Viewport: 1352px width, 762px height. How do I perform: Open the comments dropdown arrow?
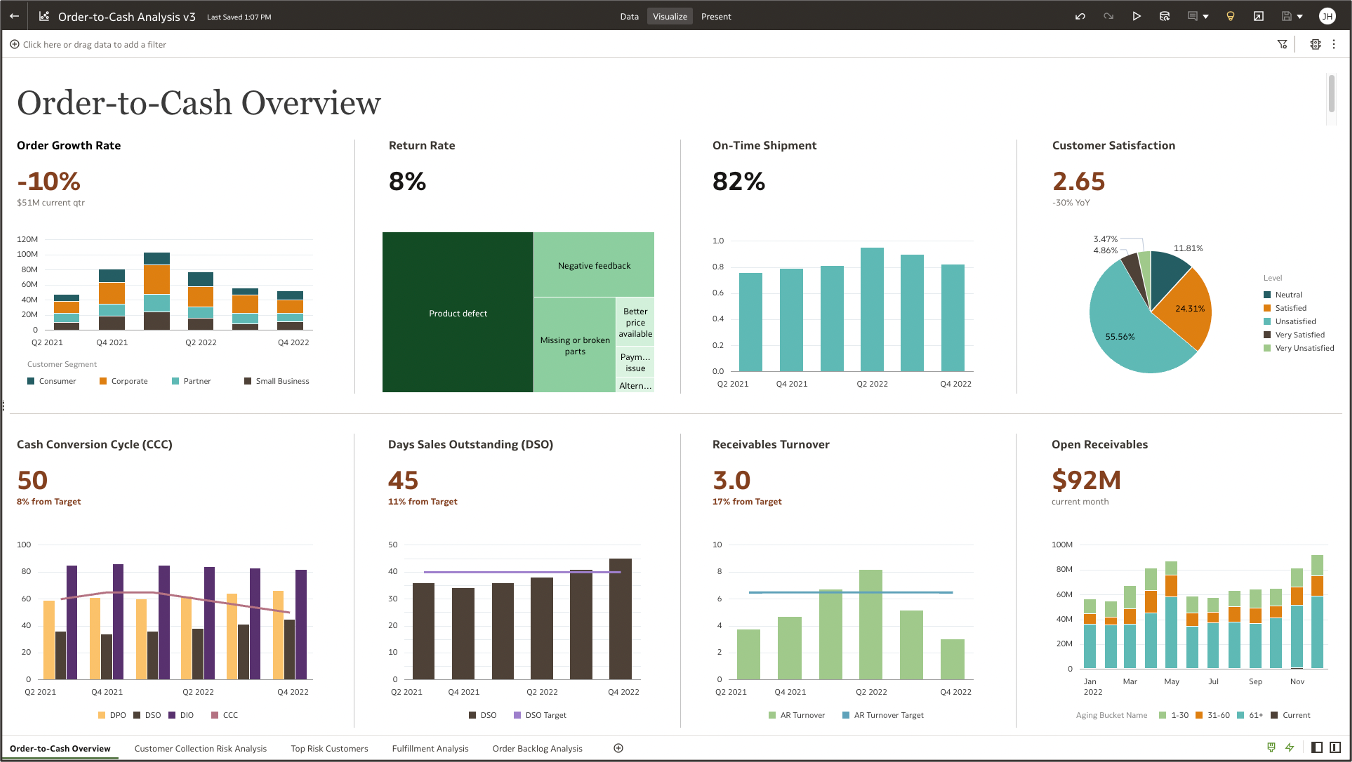[x=1207, y=16]
